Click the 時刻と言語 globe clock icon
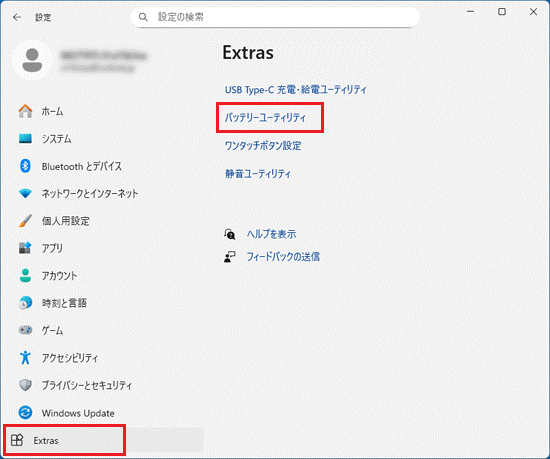The height and width of the screenshot is (459, 550). click(25, 303)
